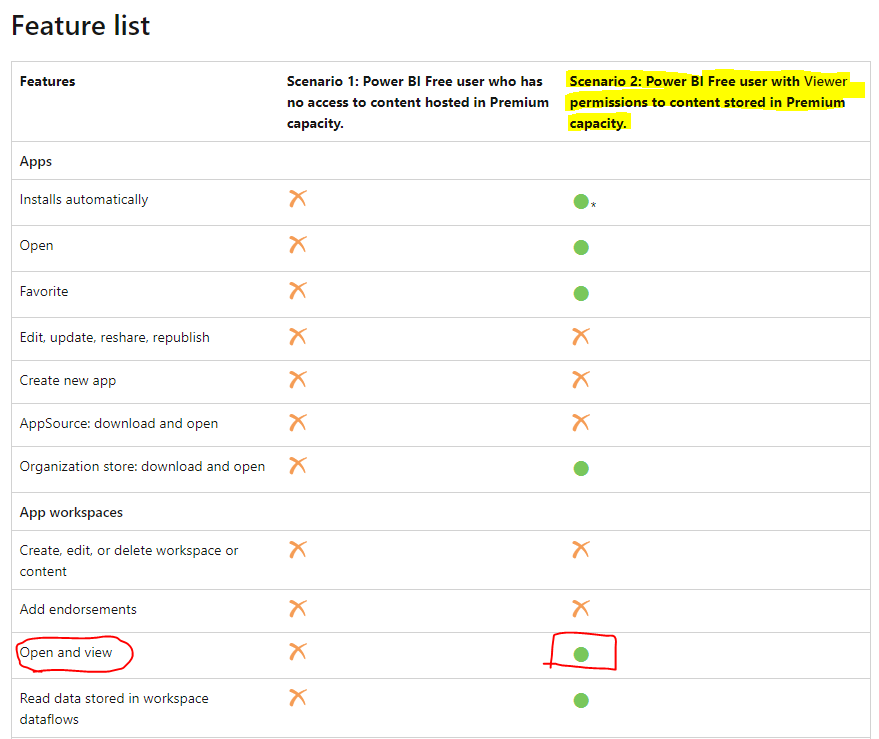Select the Features column header

click(x=47, y=81)
